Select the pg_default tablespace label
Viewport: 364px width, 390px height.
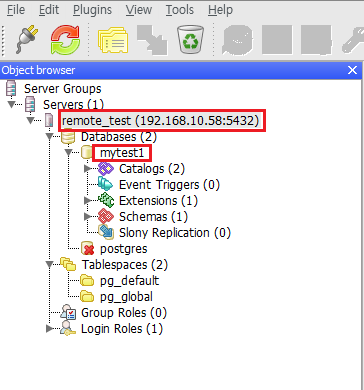(130, 281)
